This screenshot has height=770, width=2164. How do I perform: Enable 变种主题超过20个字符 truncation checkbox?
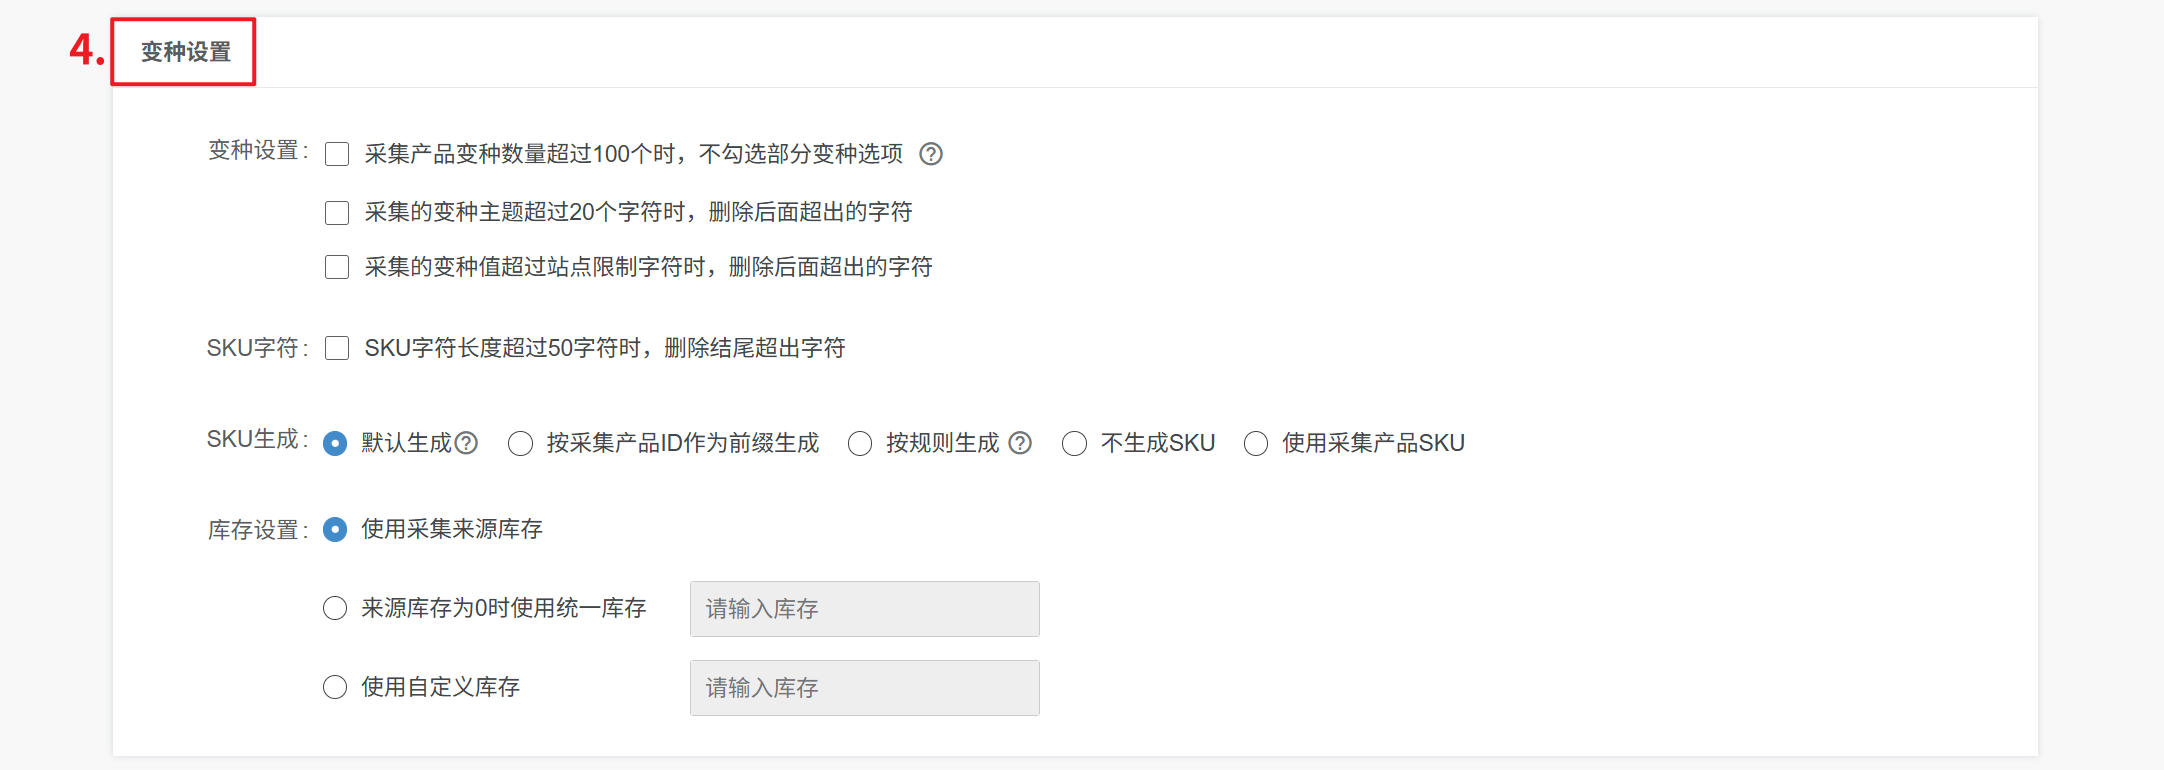(x=337, y=213)
